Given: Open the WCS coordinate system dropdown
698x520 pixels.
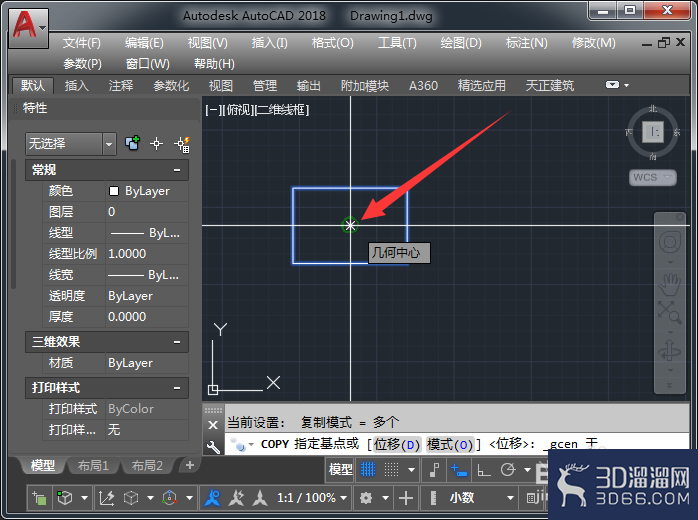Looking at the screenshot, I should 653,177.
